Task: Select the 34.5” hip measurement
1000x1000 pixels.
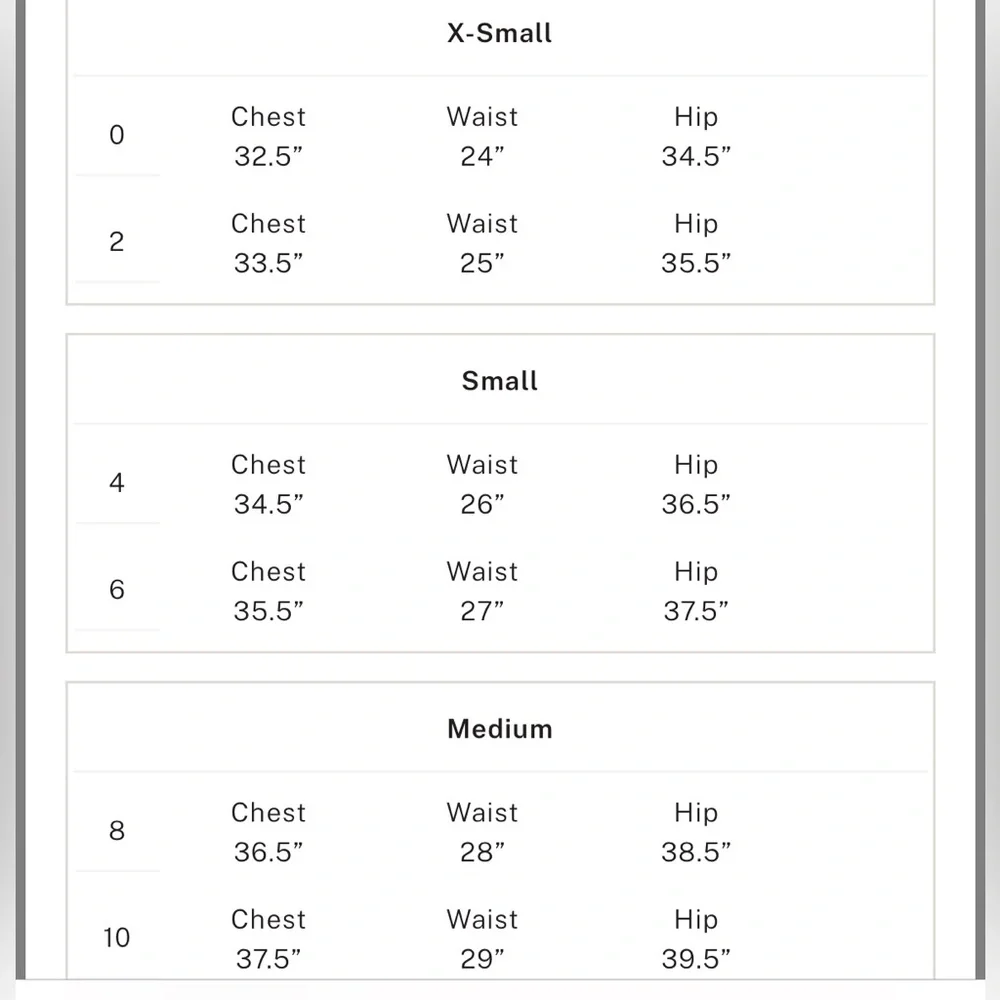Action: tap(696, 157)
